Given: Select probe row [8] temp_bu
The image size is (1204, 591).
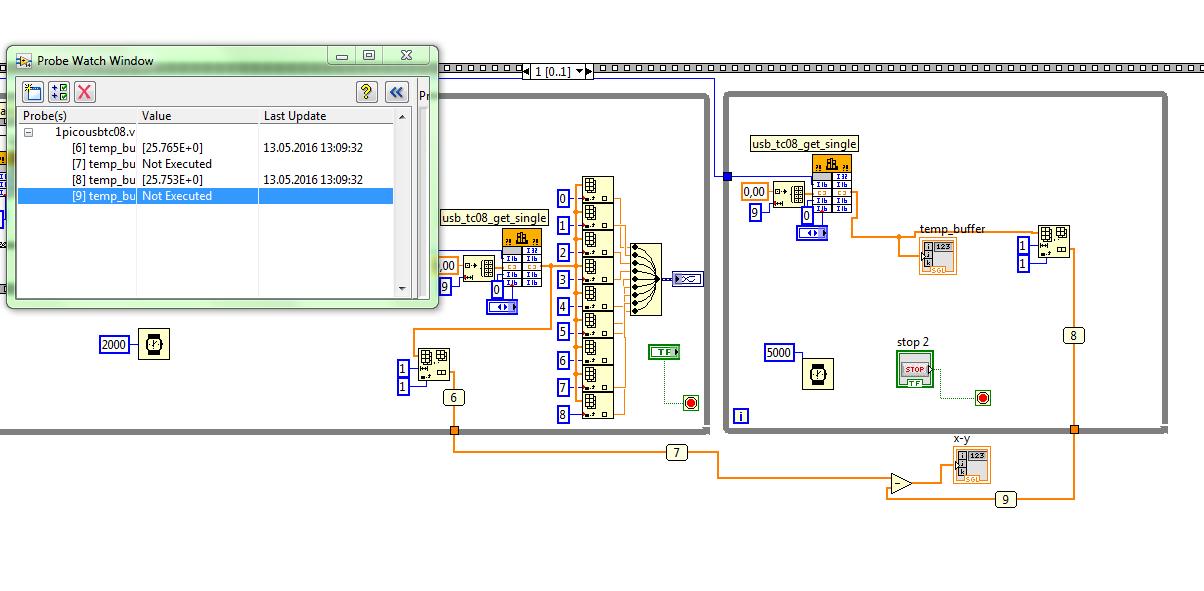Looking at the screenshot, I should 205,180.
